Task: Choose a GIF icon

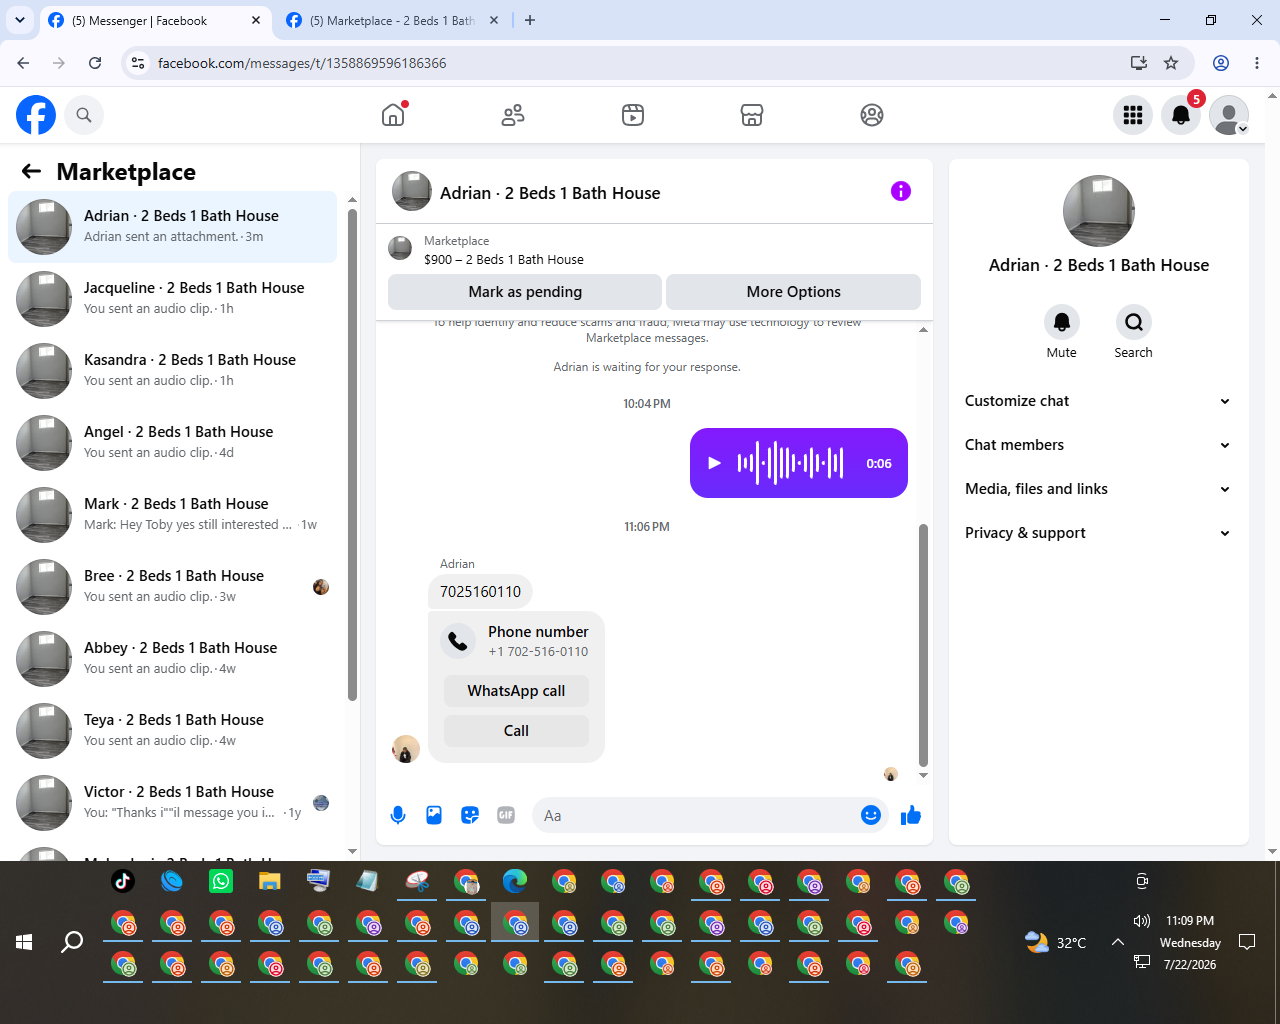Action: [x=506, y=815]
